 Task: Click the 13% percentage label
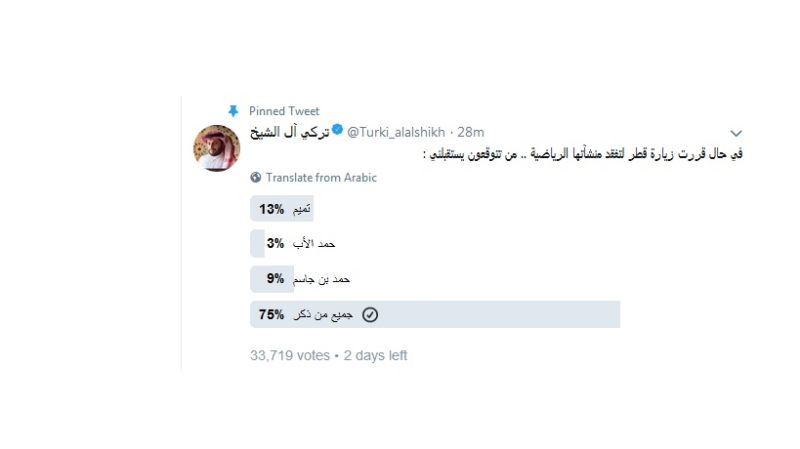[x=271, y=209]
